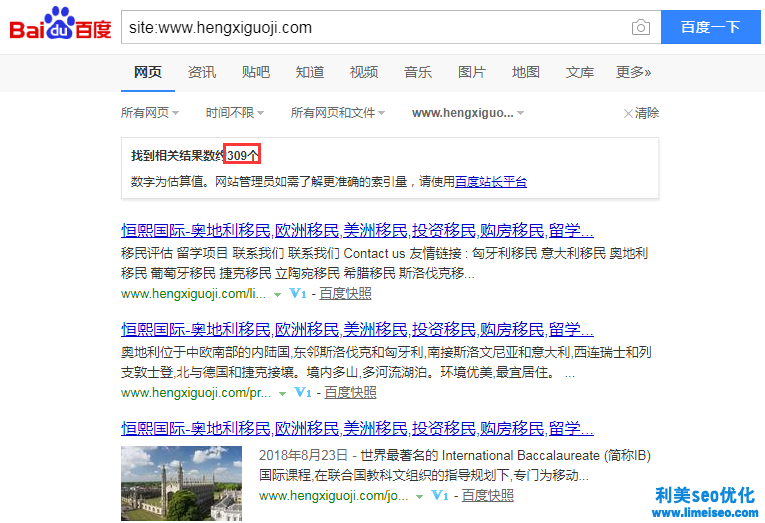Expand the 所有网页和文件 dropdown

click(x=338, y=113)
